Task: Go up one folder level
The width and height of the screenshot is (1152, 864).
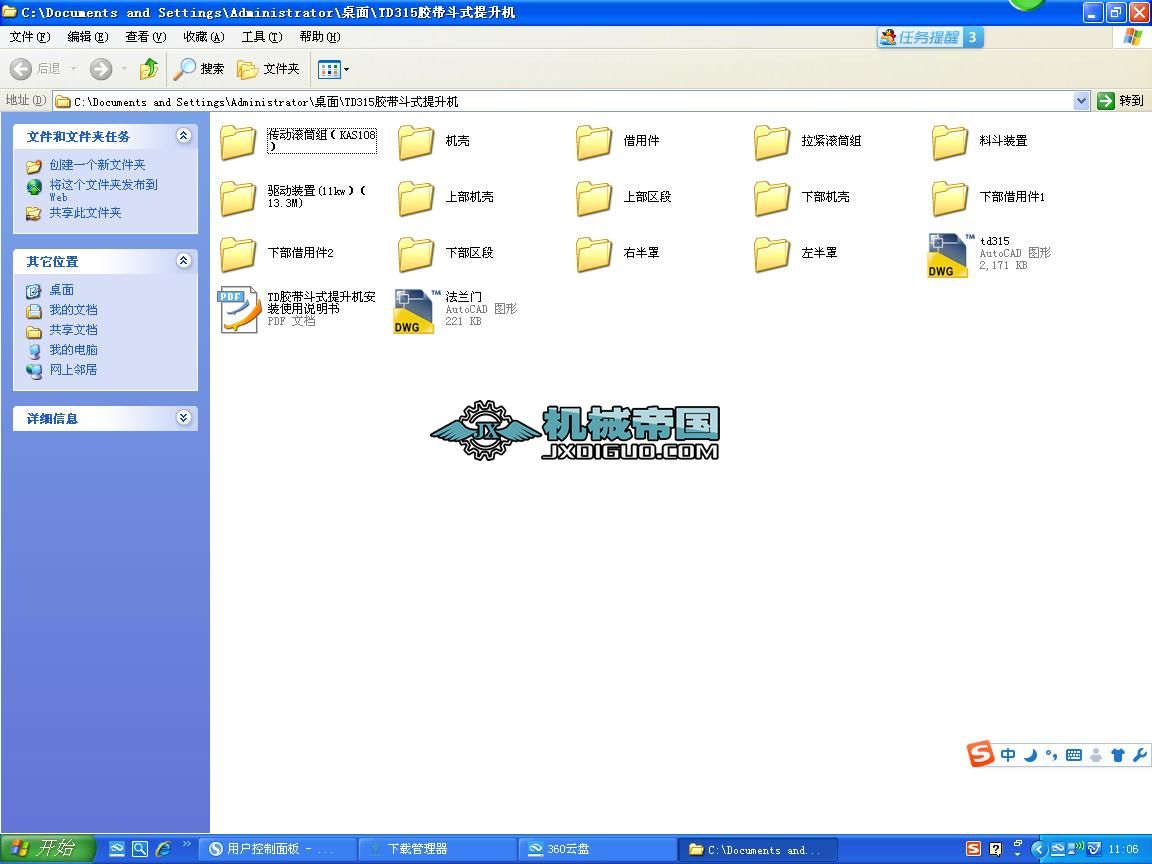Action: (x=148, y=69)
